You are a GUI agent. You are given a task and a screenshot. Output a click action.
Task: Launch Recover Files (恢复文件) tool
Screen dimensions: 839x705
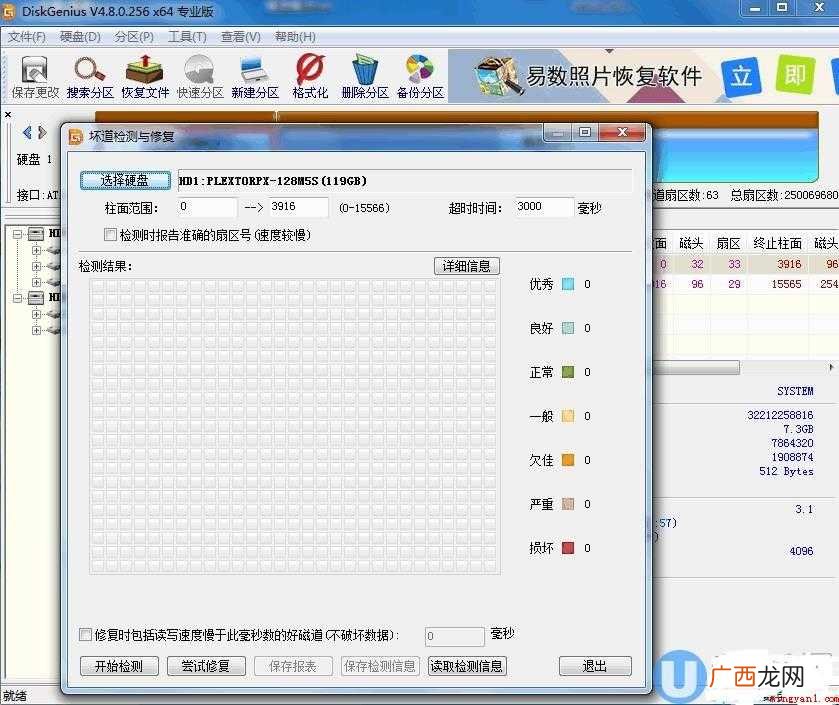click(x=145, y=77)
